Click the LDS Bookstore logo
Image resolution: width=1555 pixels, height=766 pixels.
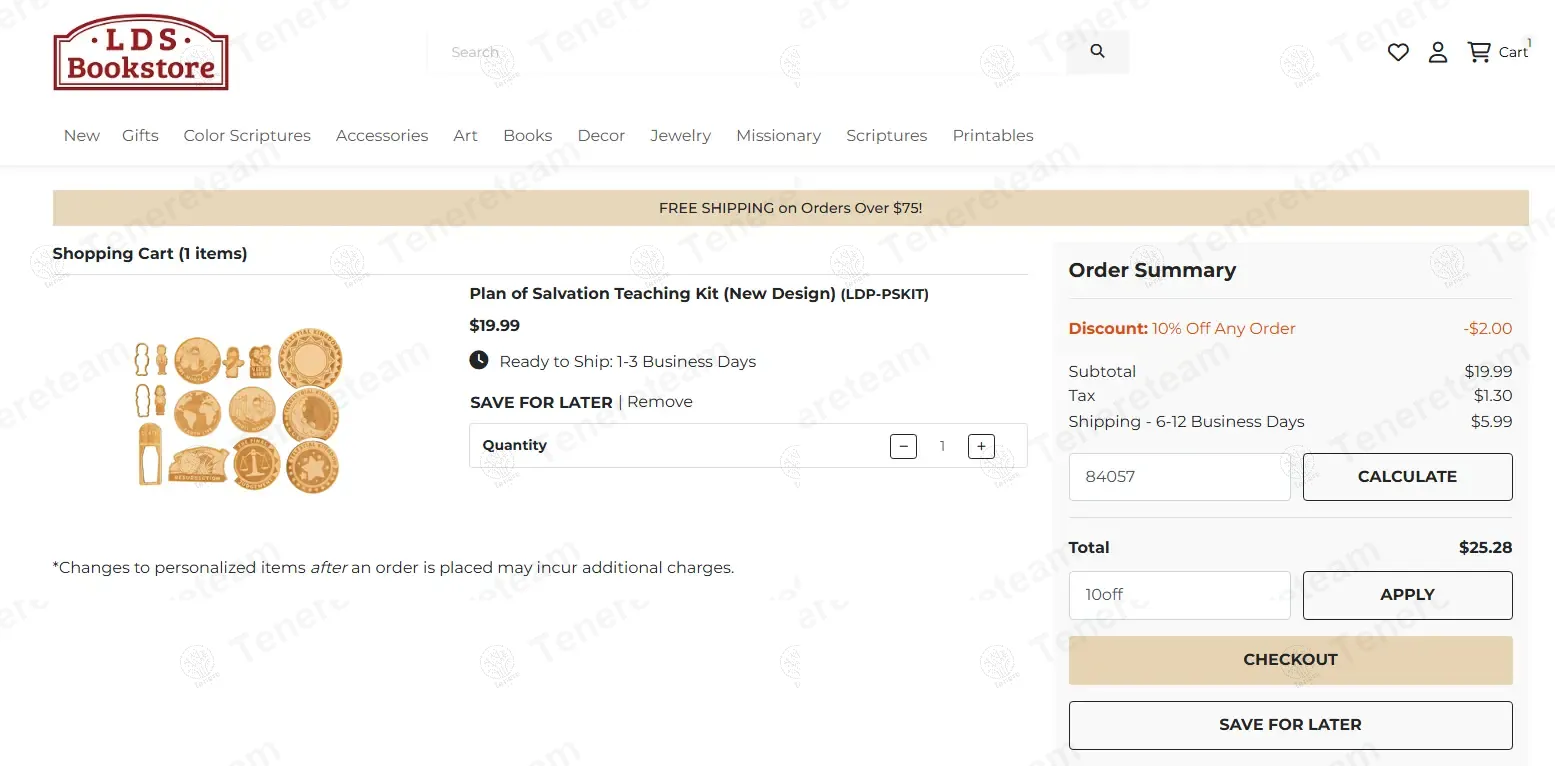(141, 52)
